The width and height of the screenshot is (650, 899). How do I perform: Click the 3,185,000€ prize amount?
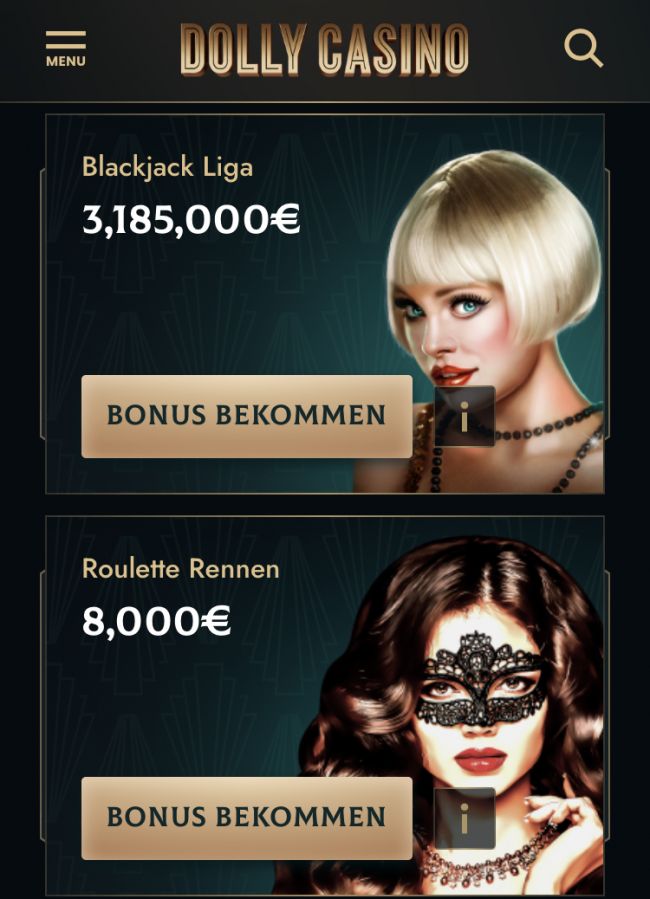tap(191, 219)
